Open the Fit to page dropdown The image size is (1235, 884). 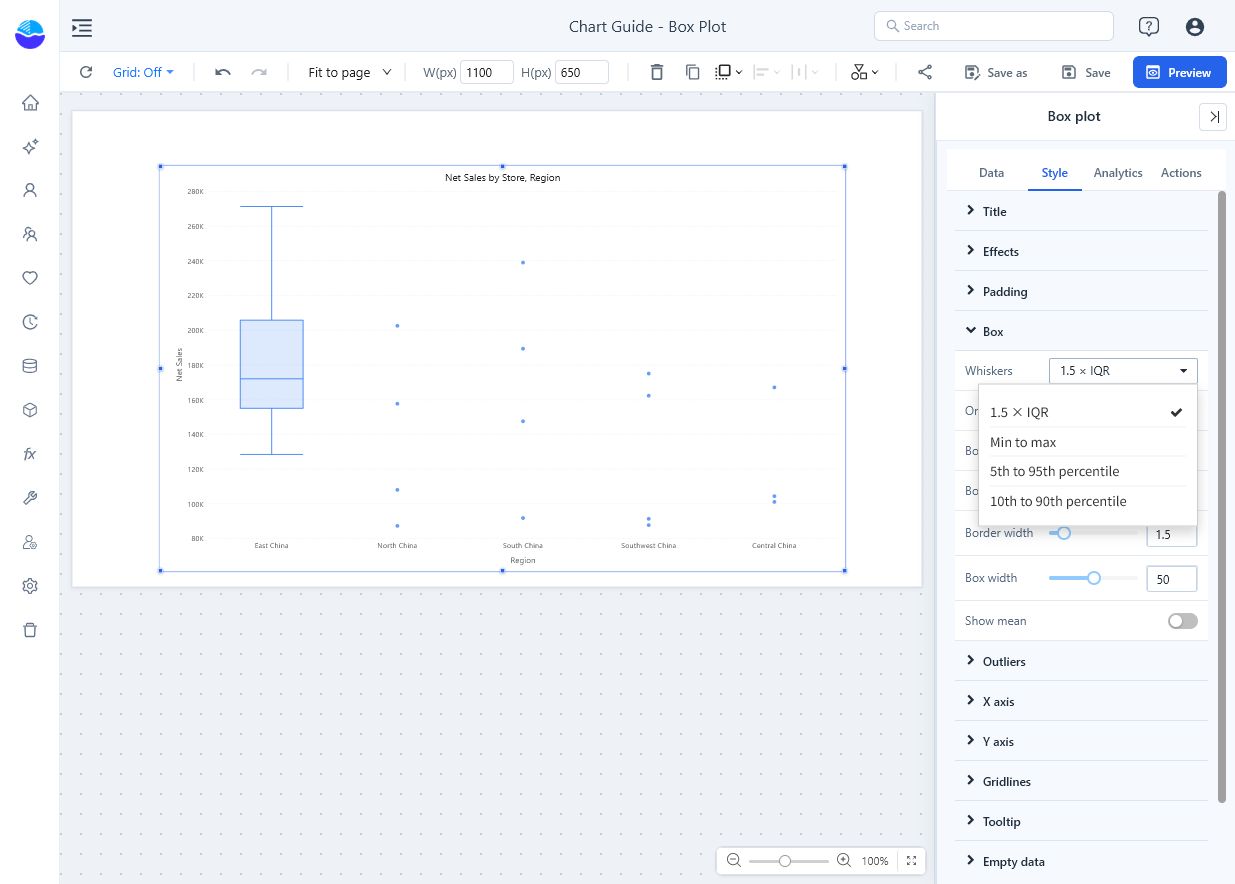tap(350, 72)
